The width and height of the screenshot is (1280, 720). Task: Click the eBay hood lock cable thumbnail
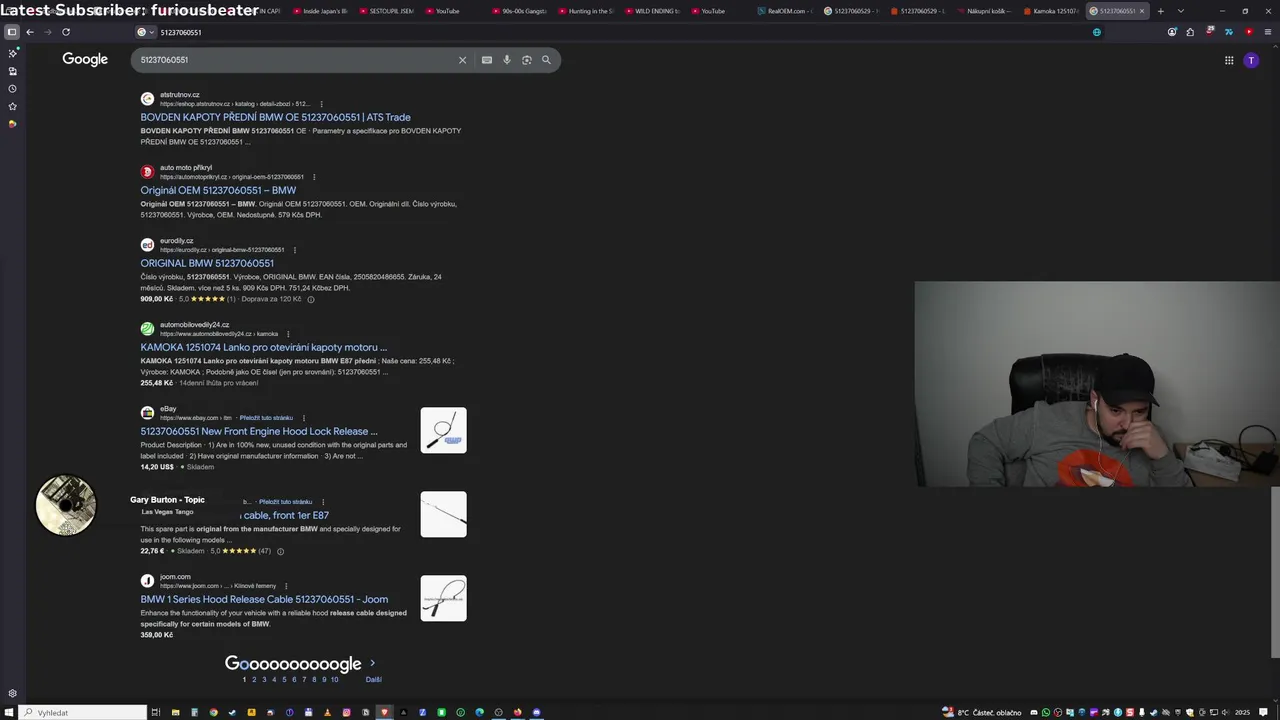pyautogui.click(x=443, y=430)
